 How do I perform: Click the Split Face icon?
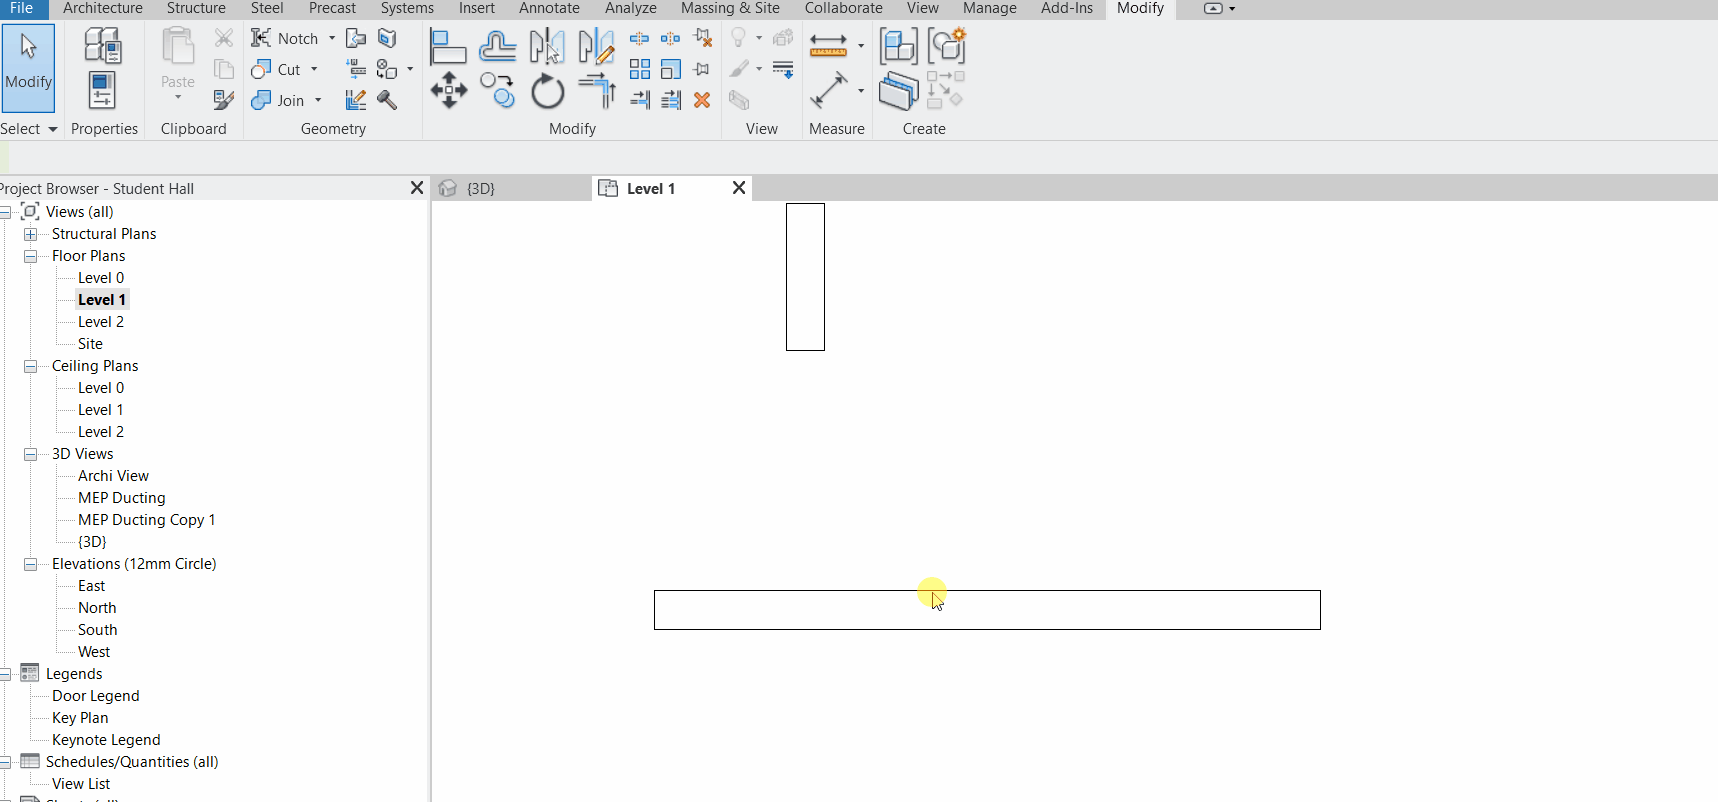pos(387,38)
